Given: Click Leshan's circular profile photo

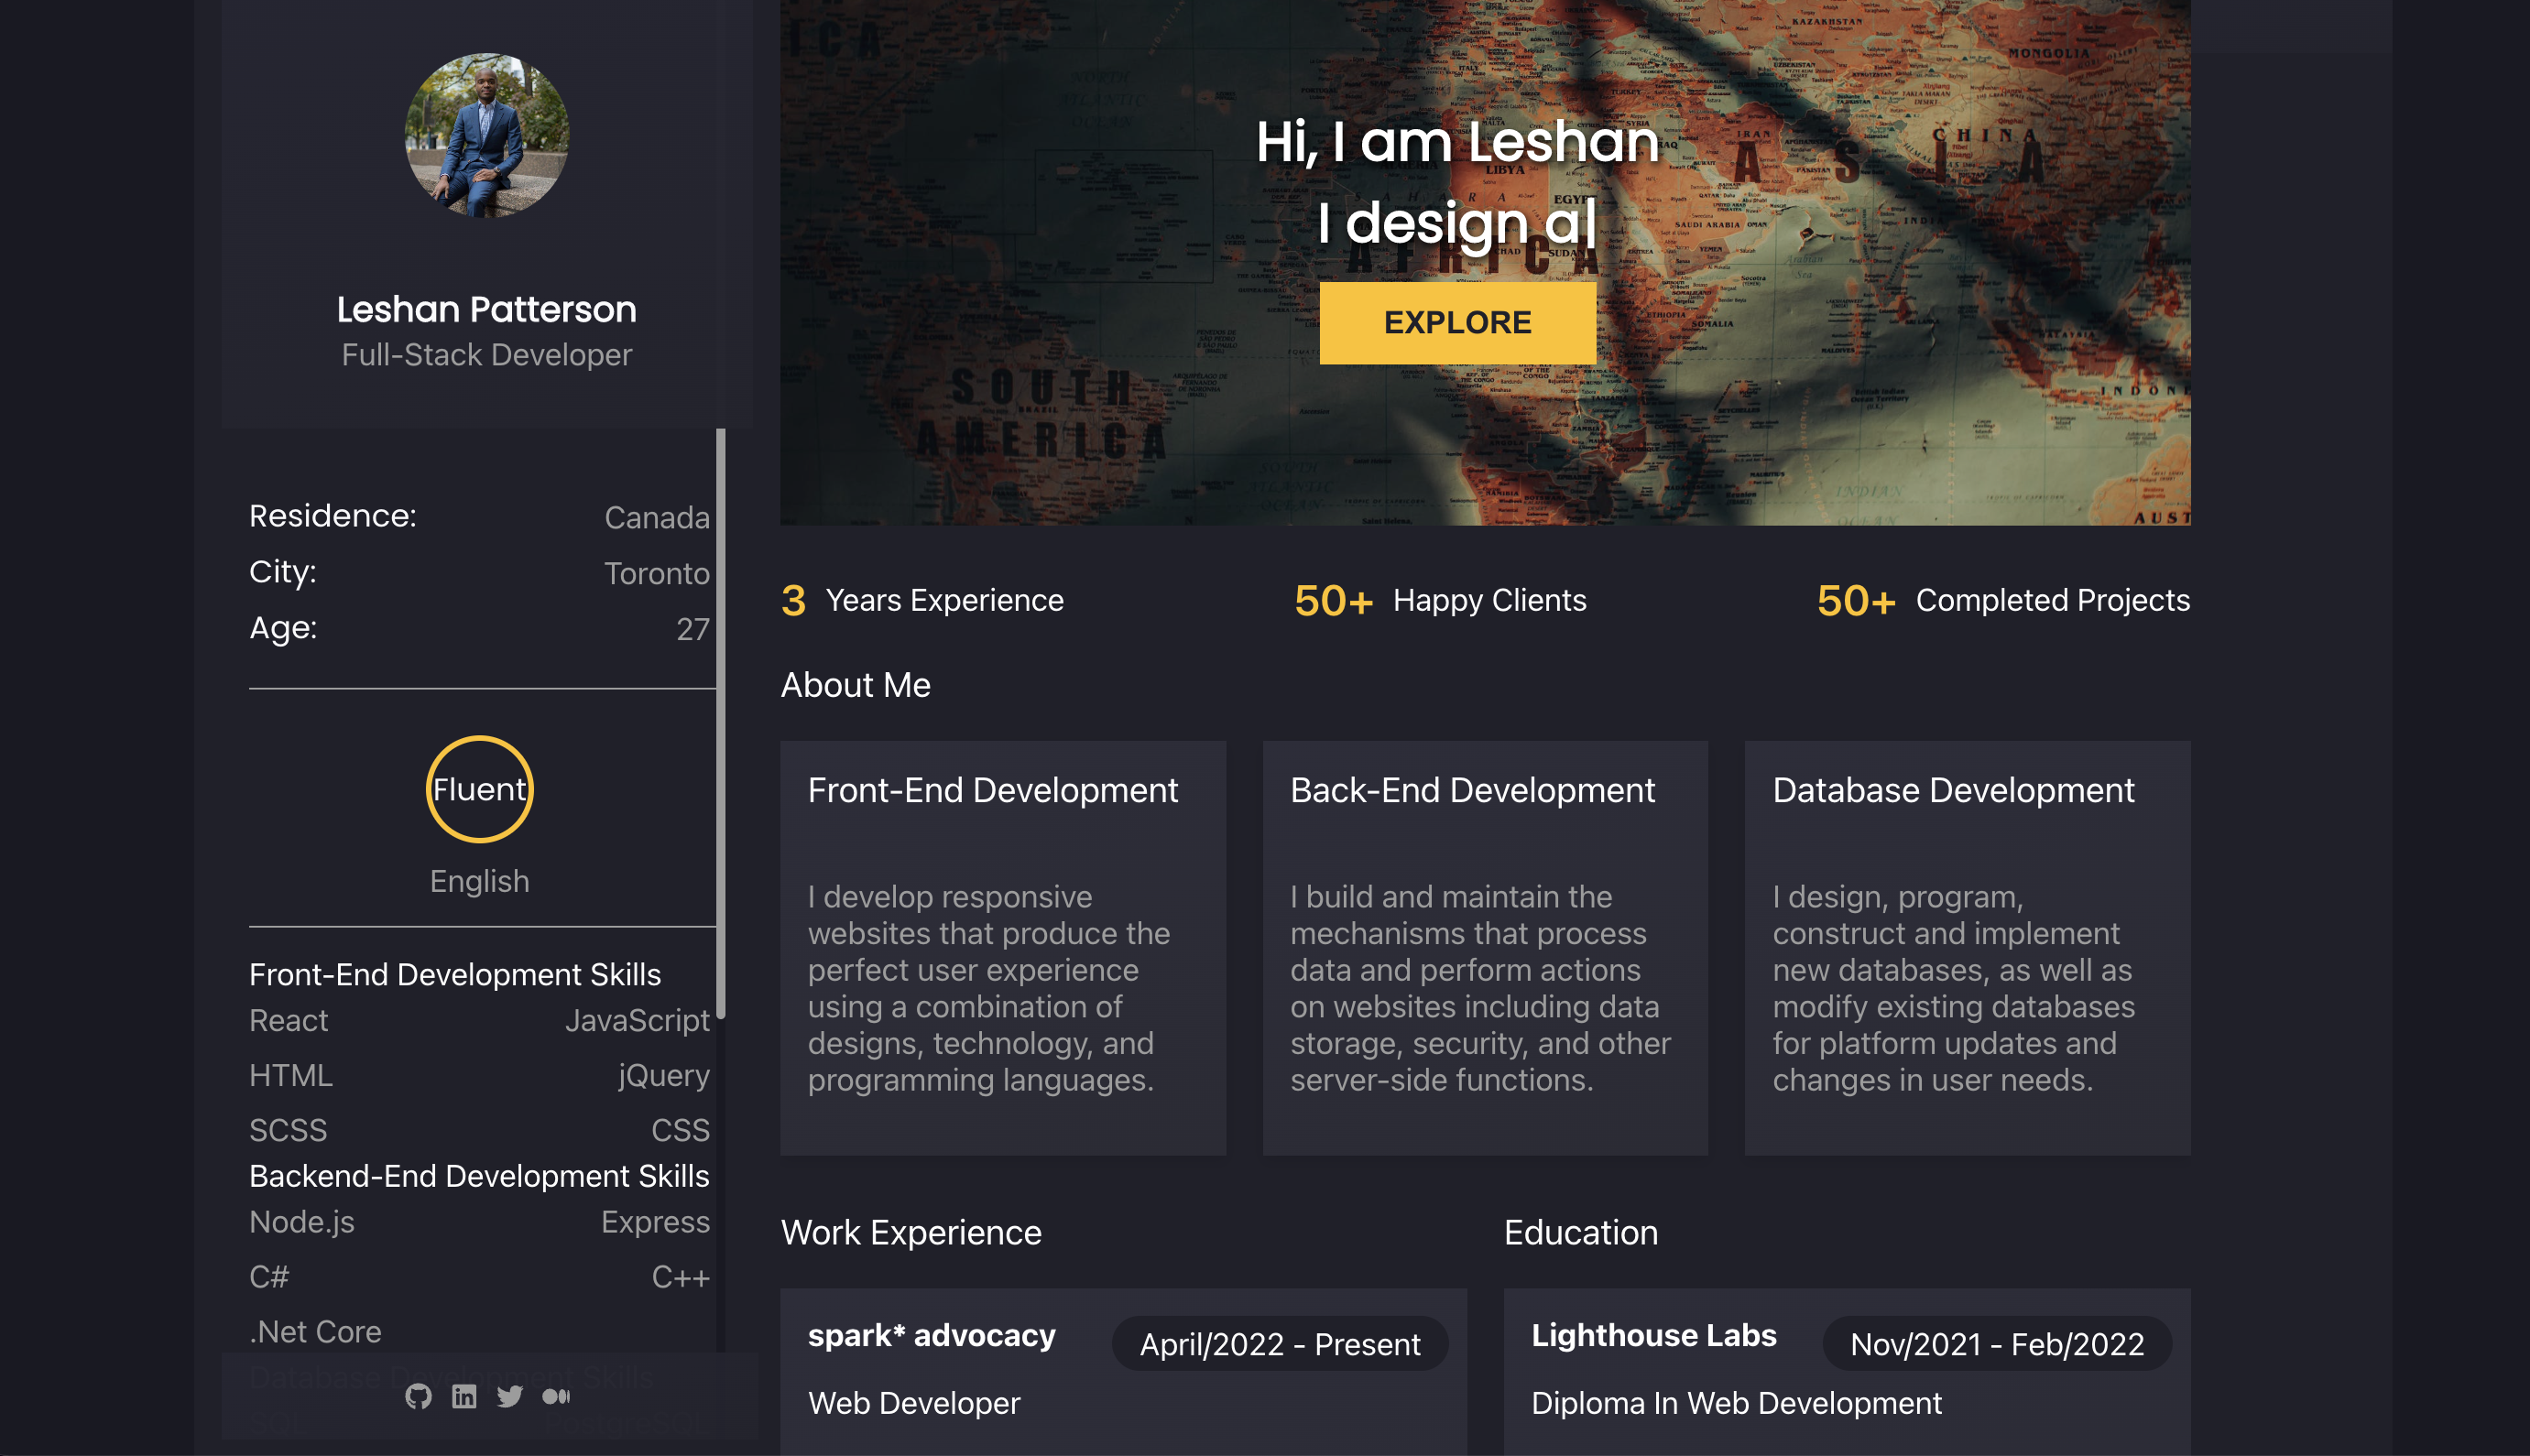Looking at the screenshot, I should pyautogui.click(x=487, y=137).
